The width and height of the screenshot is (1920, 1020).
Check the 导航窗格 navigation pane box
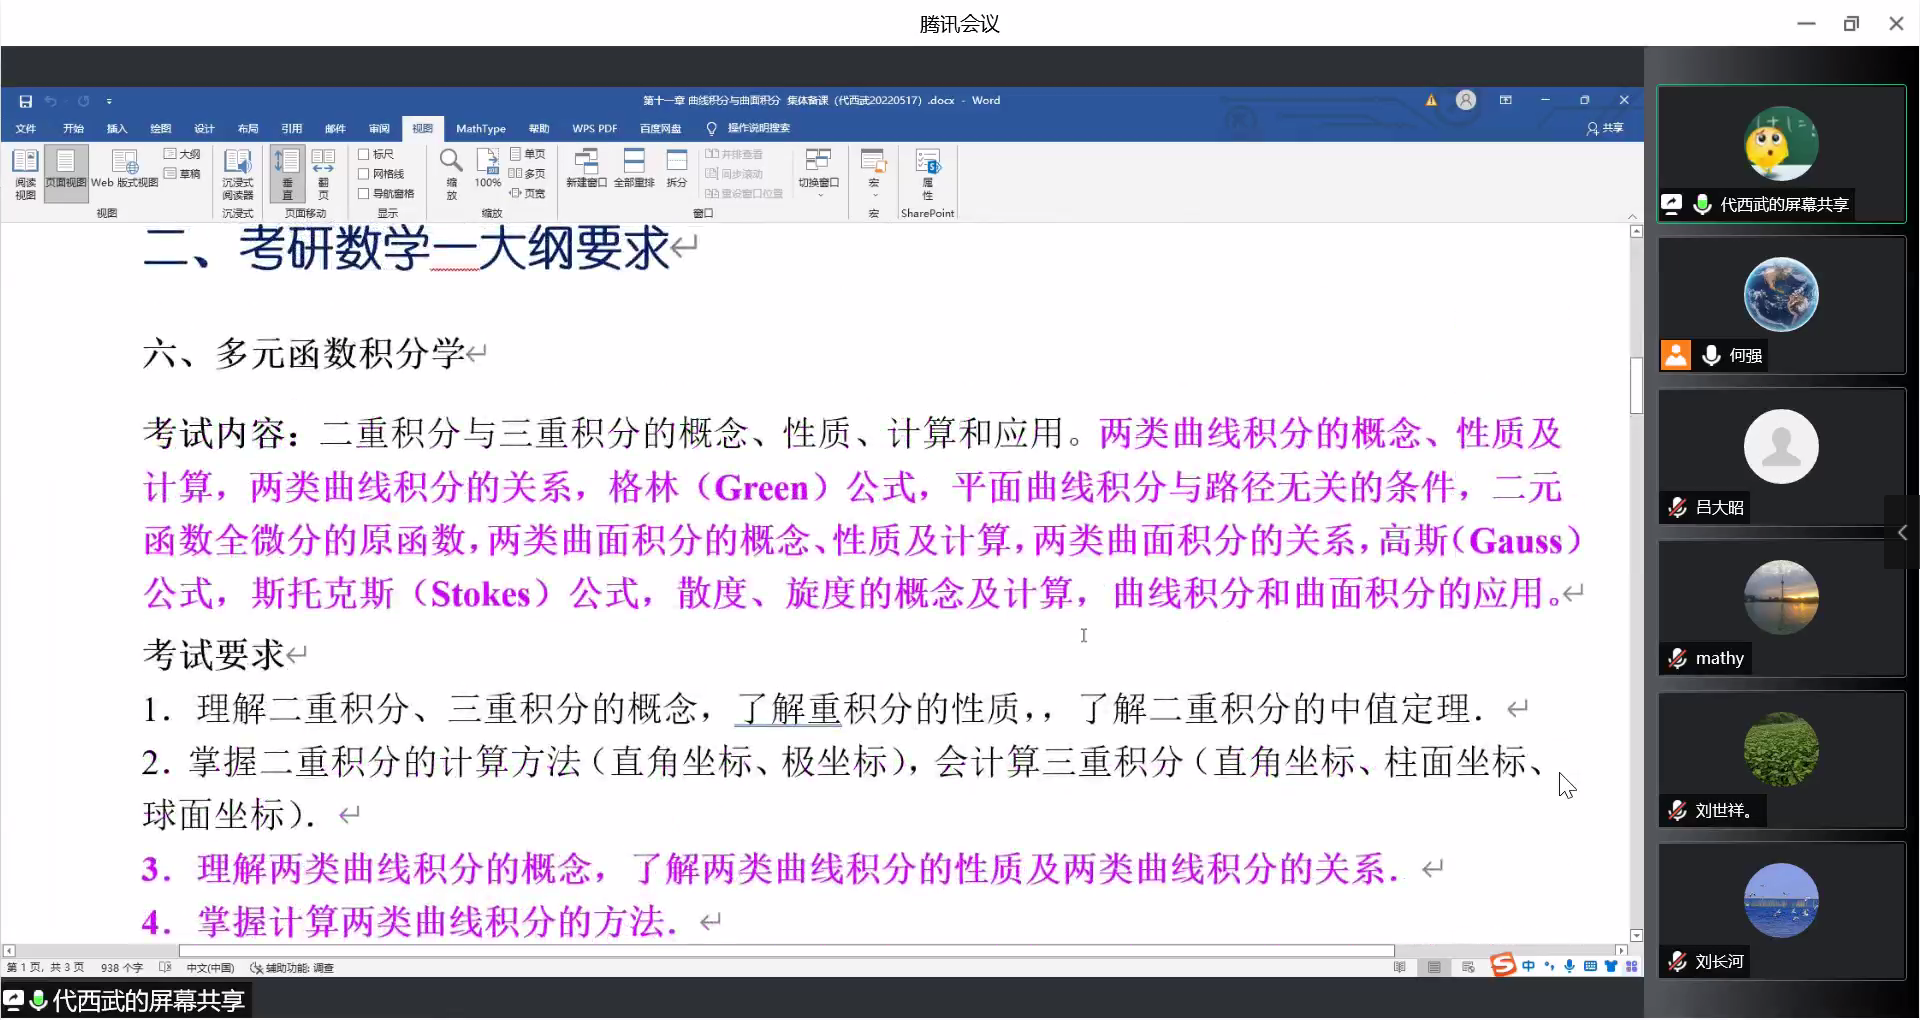click(x=364, y=194)
